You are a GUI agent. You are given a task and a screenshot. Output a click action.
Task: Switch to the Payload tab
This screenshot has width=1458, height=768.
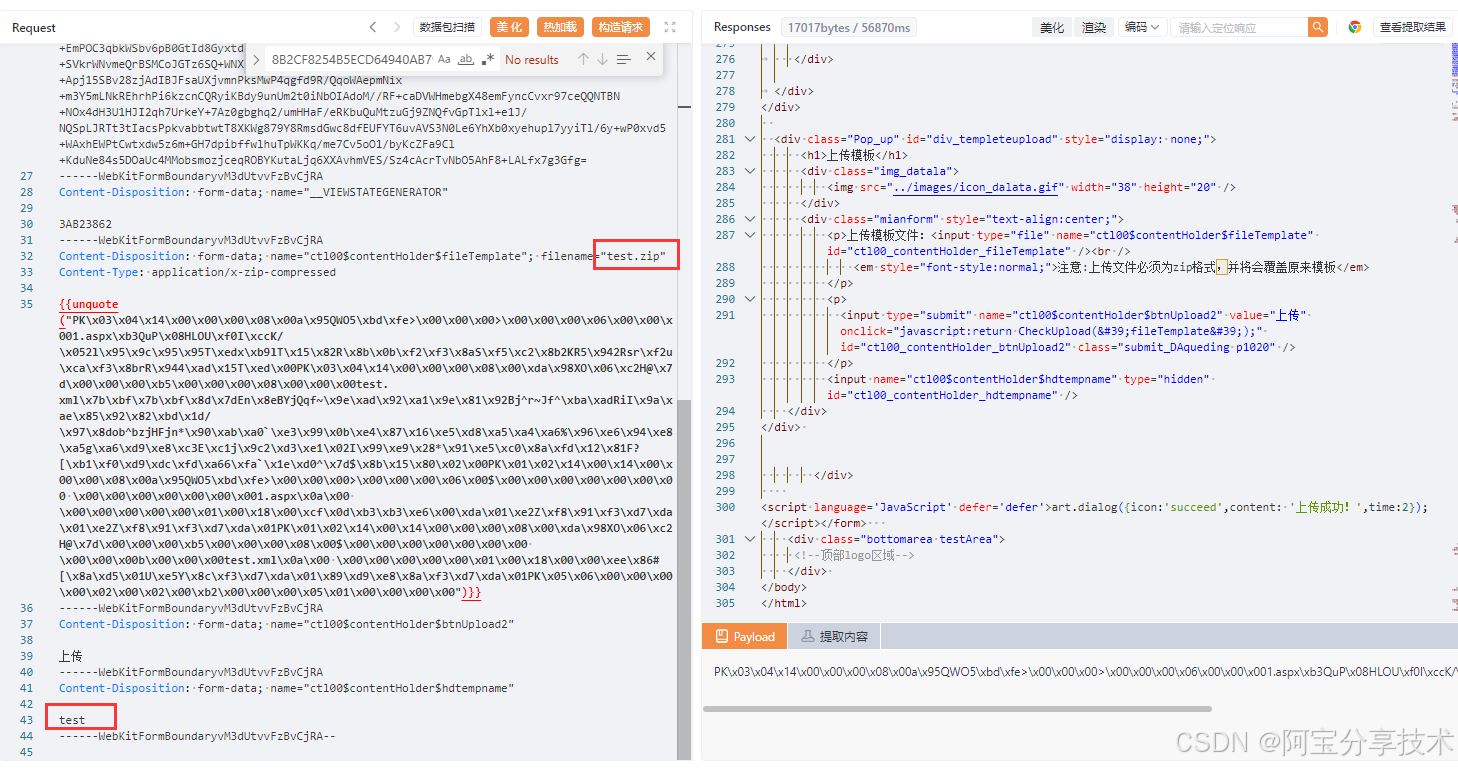[744, 636]
